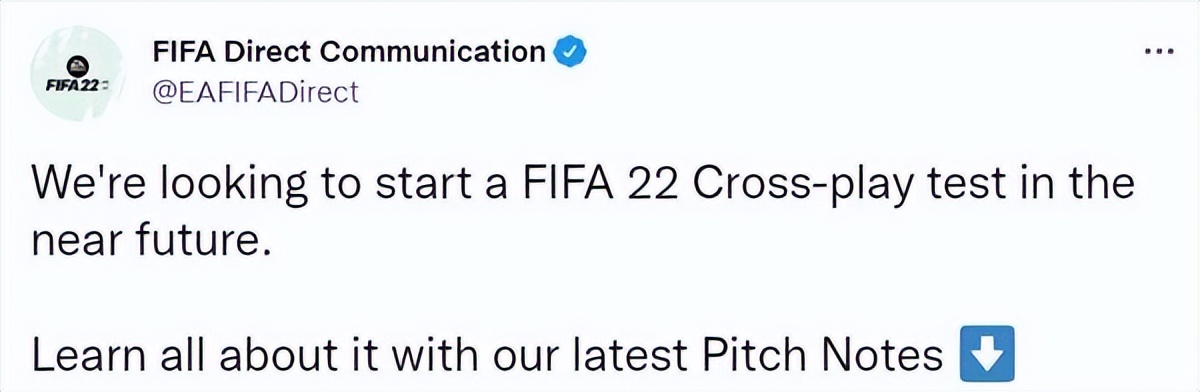
Task: Click the @EAFIFADirect handle
Action: [253, 92]
